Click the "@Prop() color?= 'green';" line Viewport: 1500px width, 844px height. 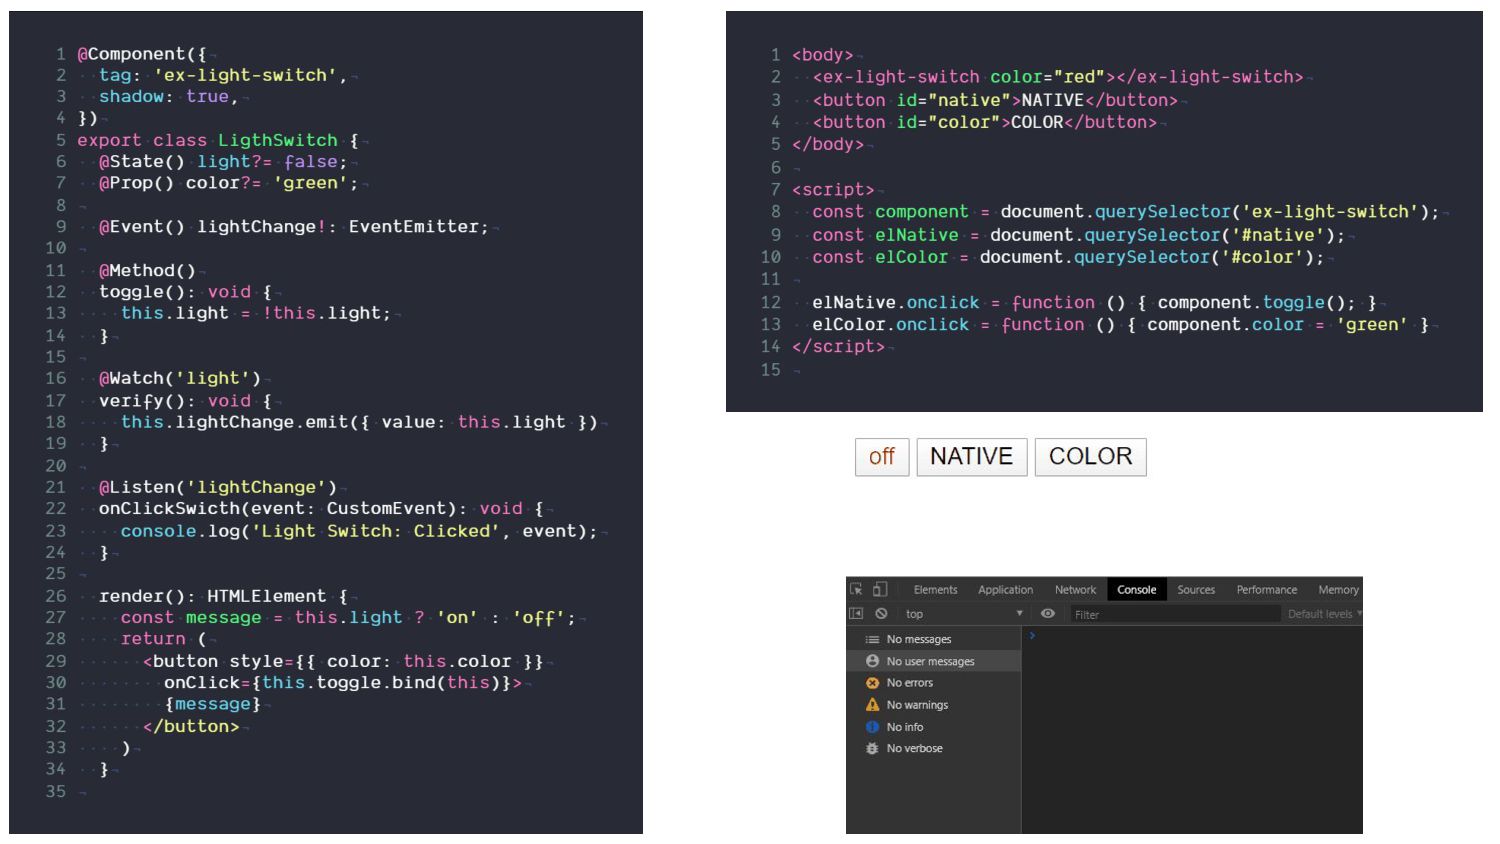tap(229, 183)
